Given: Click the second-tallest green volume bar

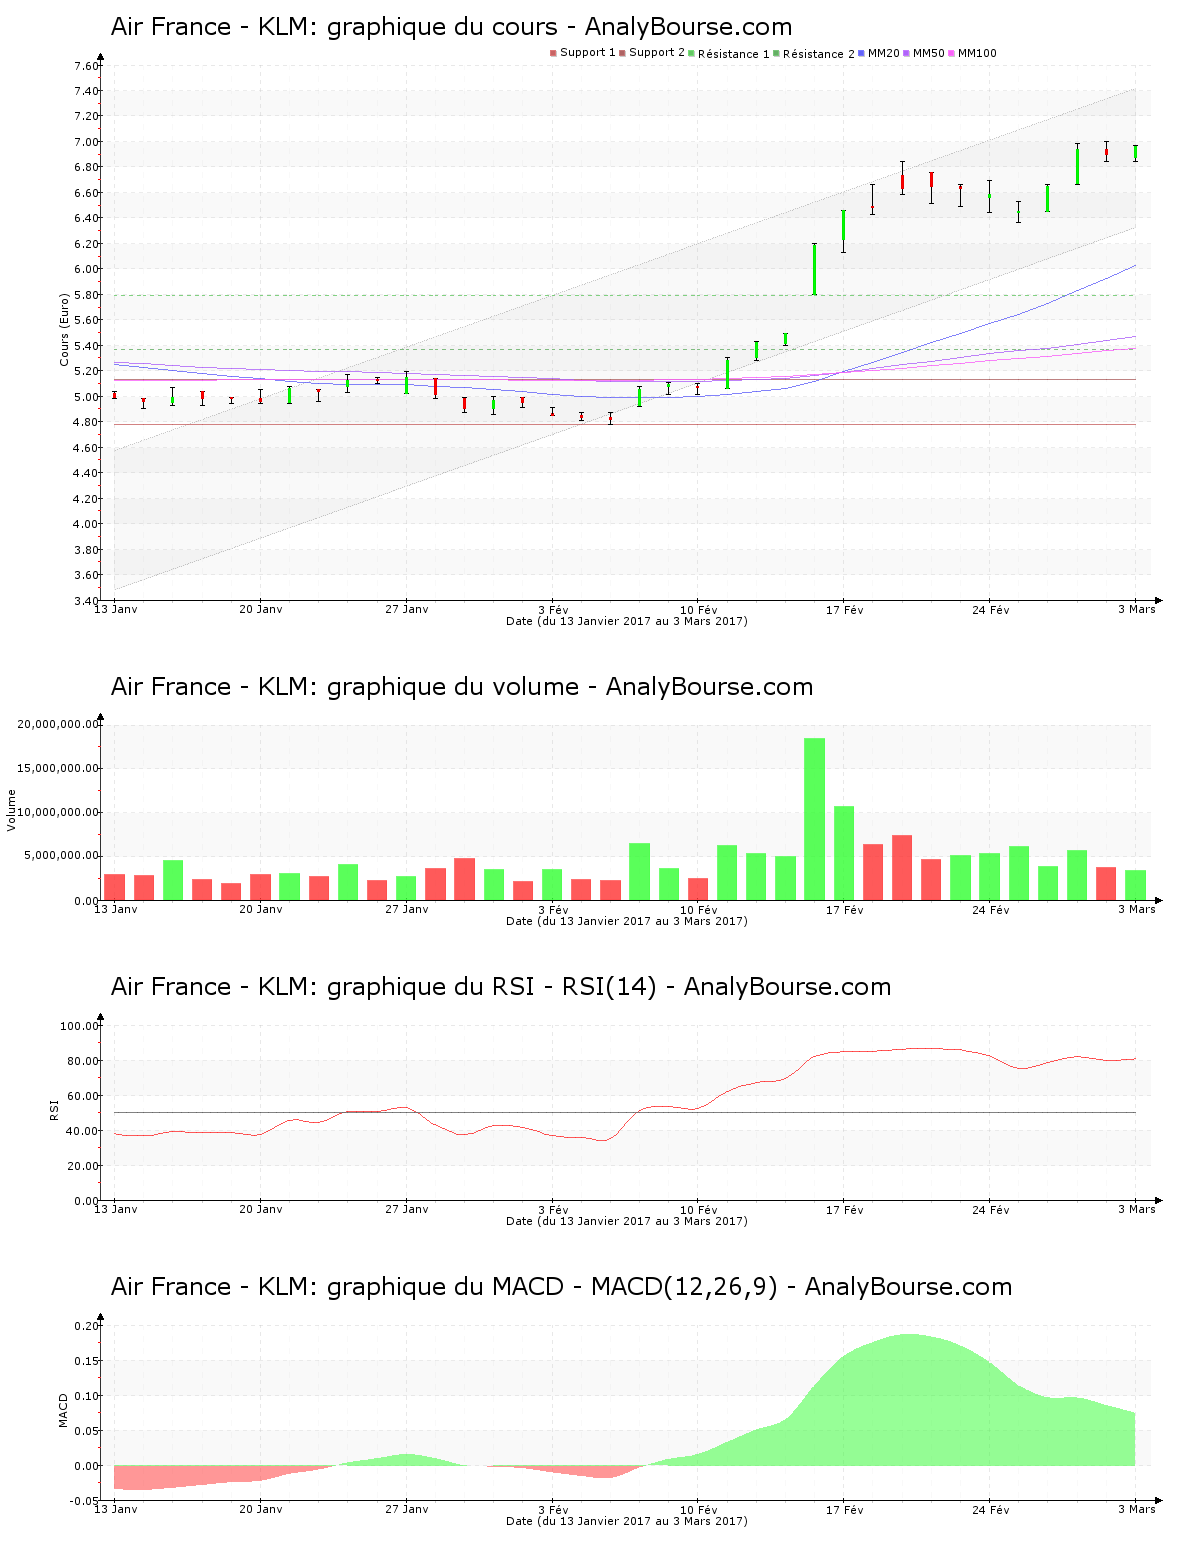Looking at the screenshot, I should pos(844,853).
